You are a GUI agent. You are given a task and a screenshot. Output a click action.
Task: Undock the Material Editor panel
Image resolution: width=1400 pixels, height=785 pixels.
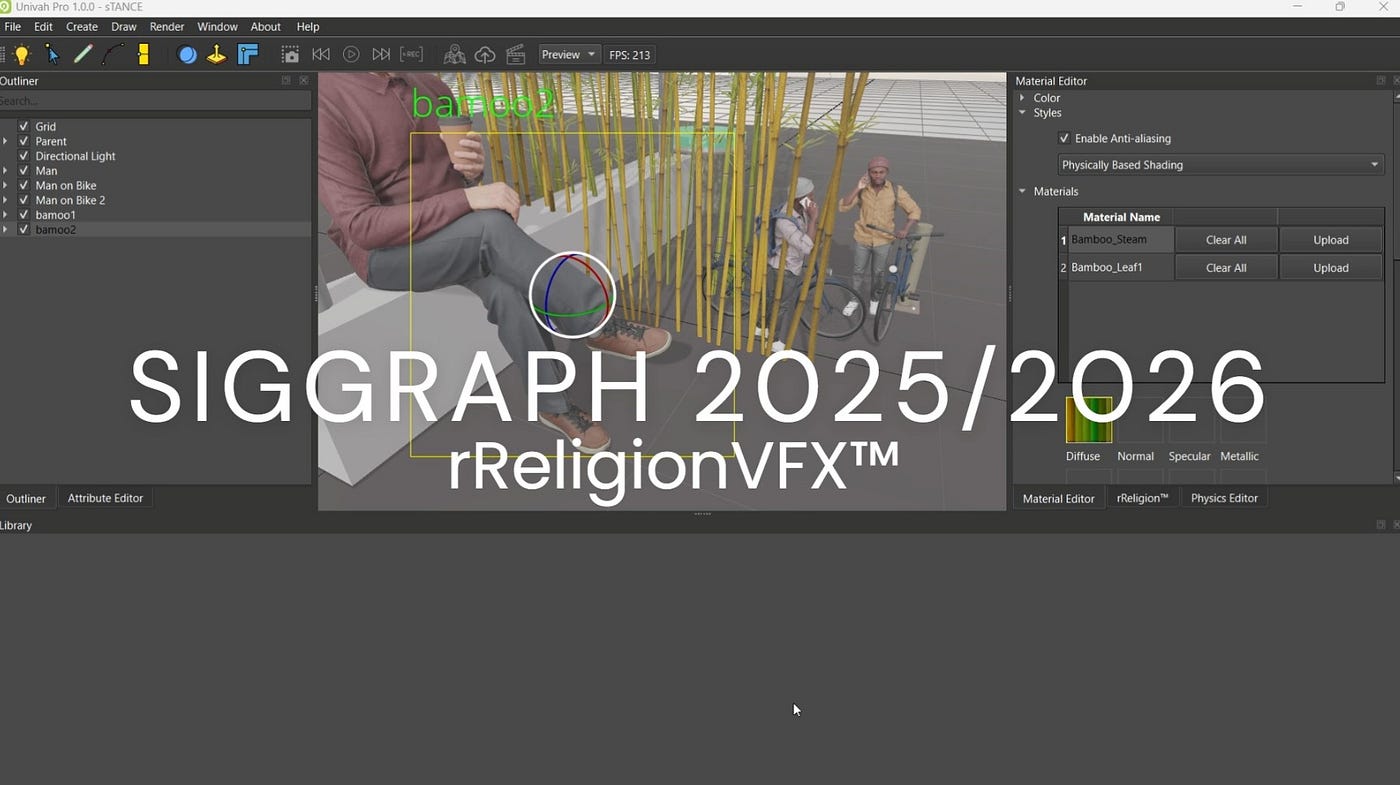(1381, 81)
